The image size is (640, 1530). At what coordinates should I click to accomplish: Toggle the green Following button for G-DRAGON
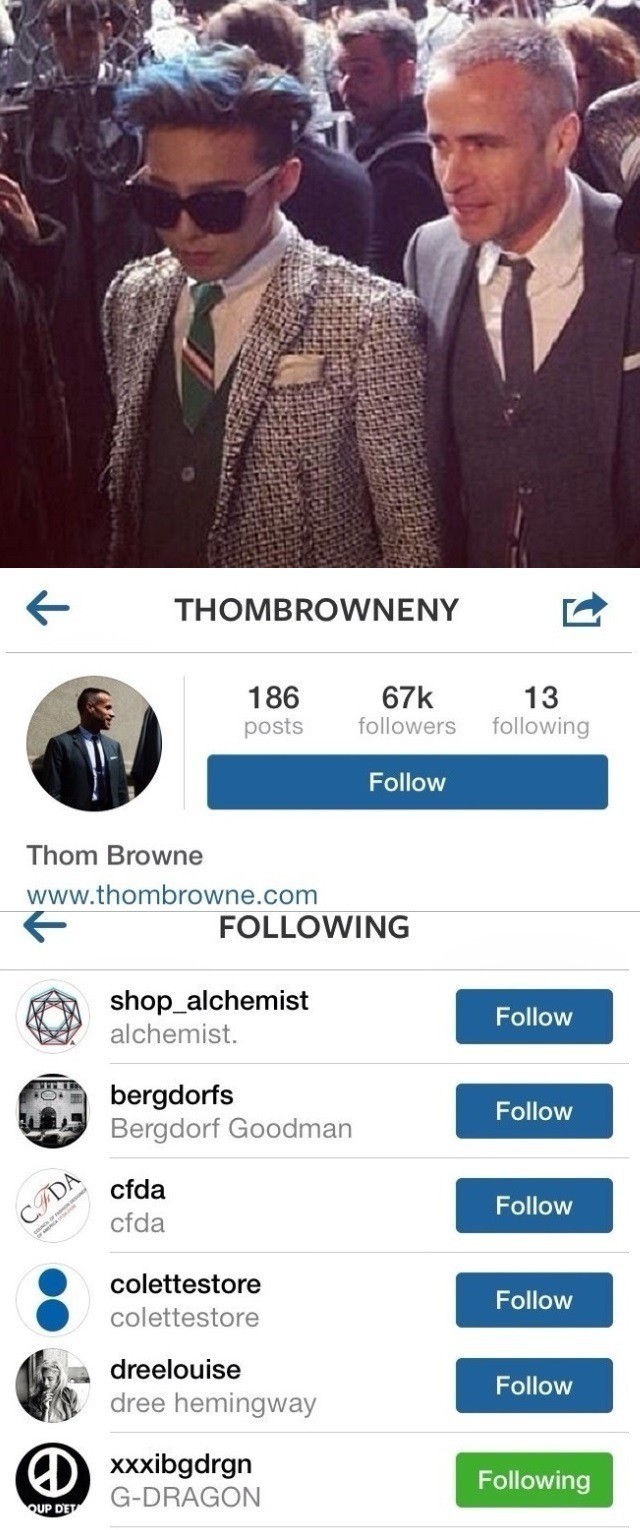[x=534, y=1480]
